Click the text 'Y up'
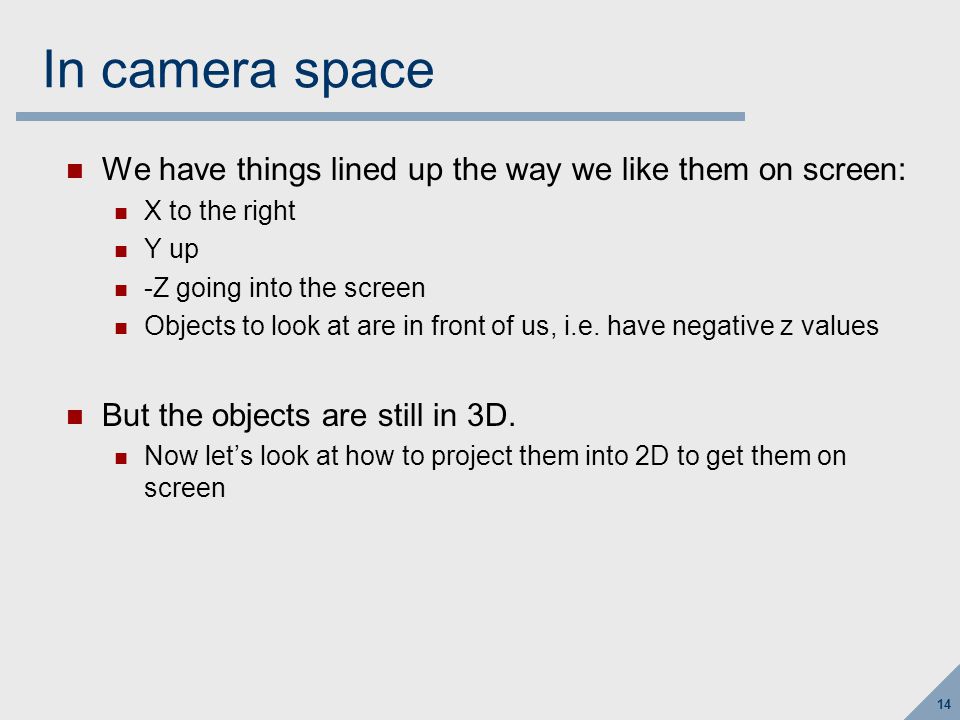This screenshot has width=960, height=720. point(171,249)
